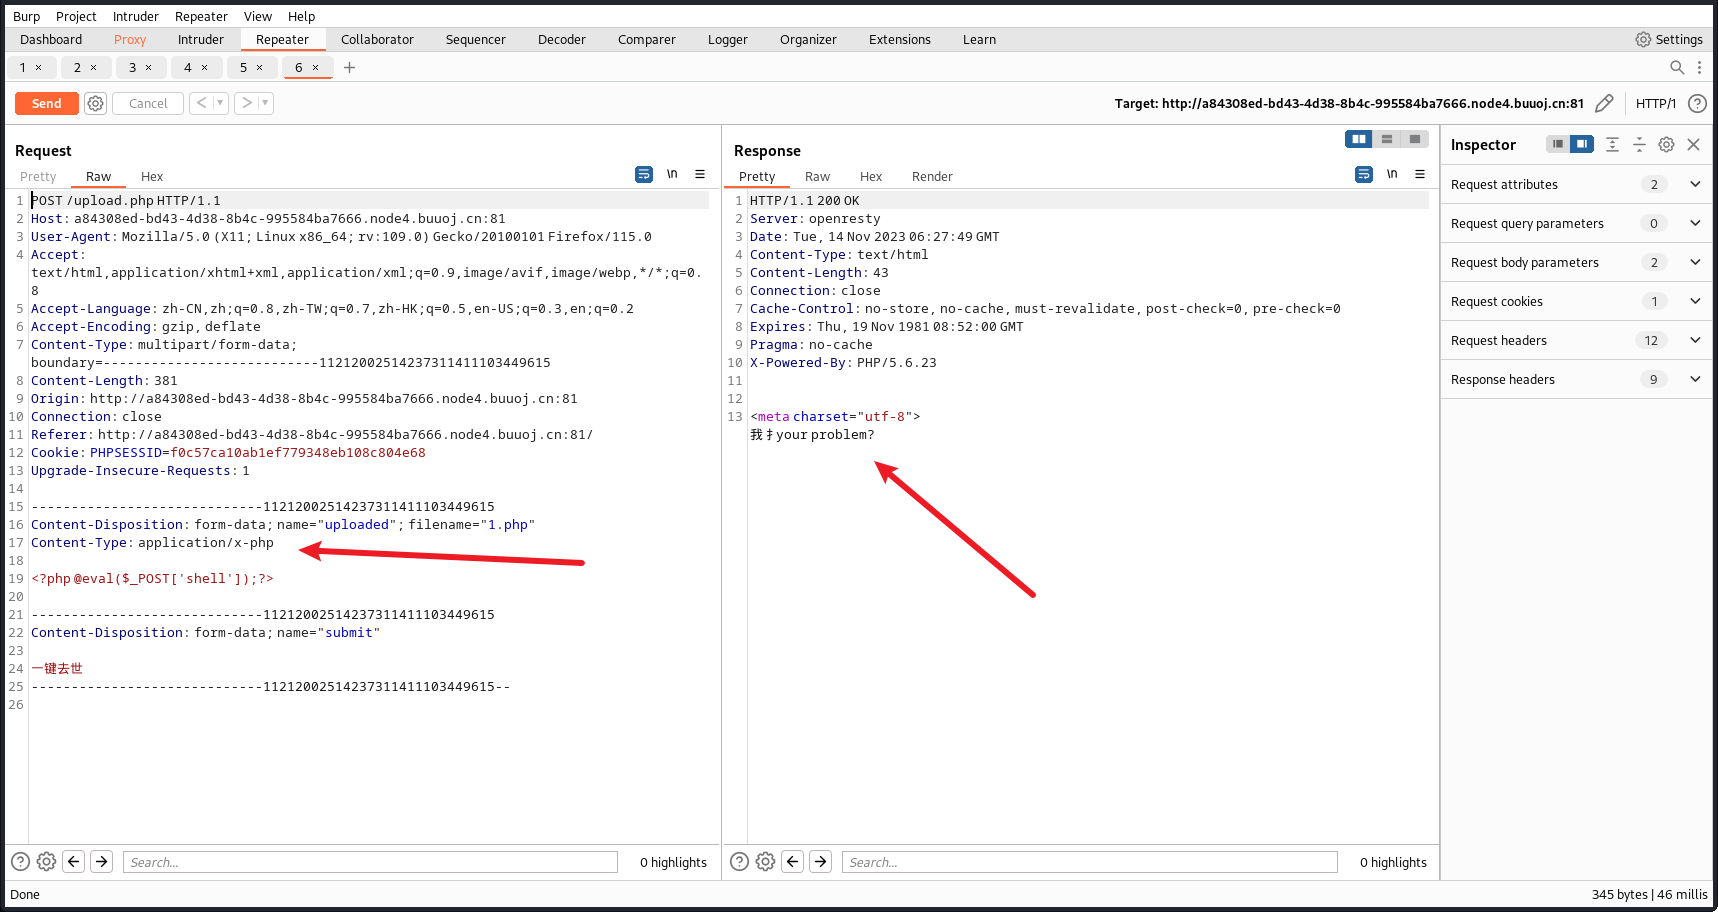Focus the request search field
1718x912 pixels.
click(x=370, y=862)
